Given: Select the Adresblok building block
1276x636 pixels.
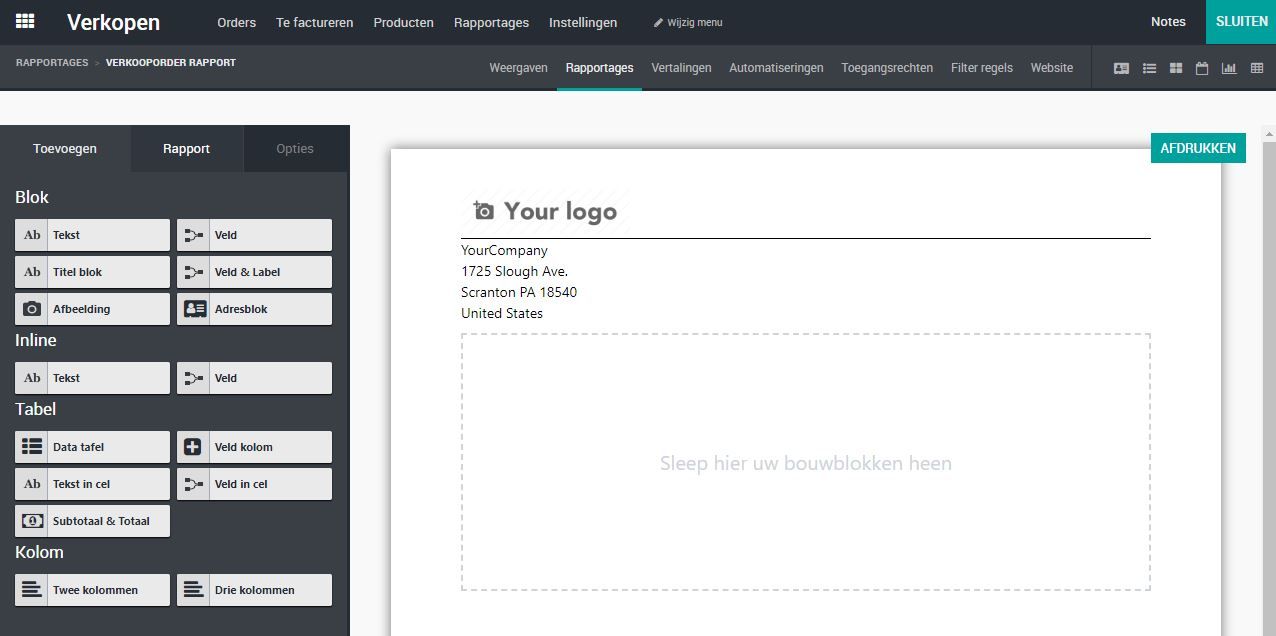Looking at the screenshot, I should click(x=254, y=308).
